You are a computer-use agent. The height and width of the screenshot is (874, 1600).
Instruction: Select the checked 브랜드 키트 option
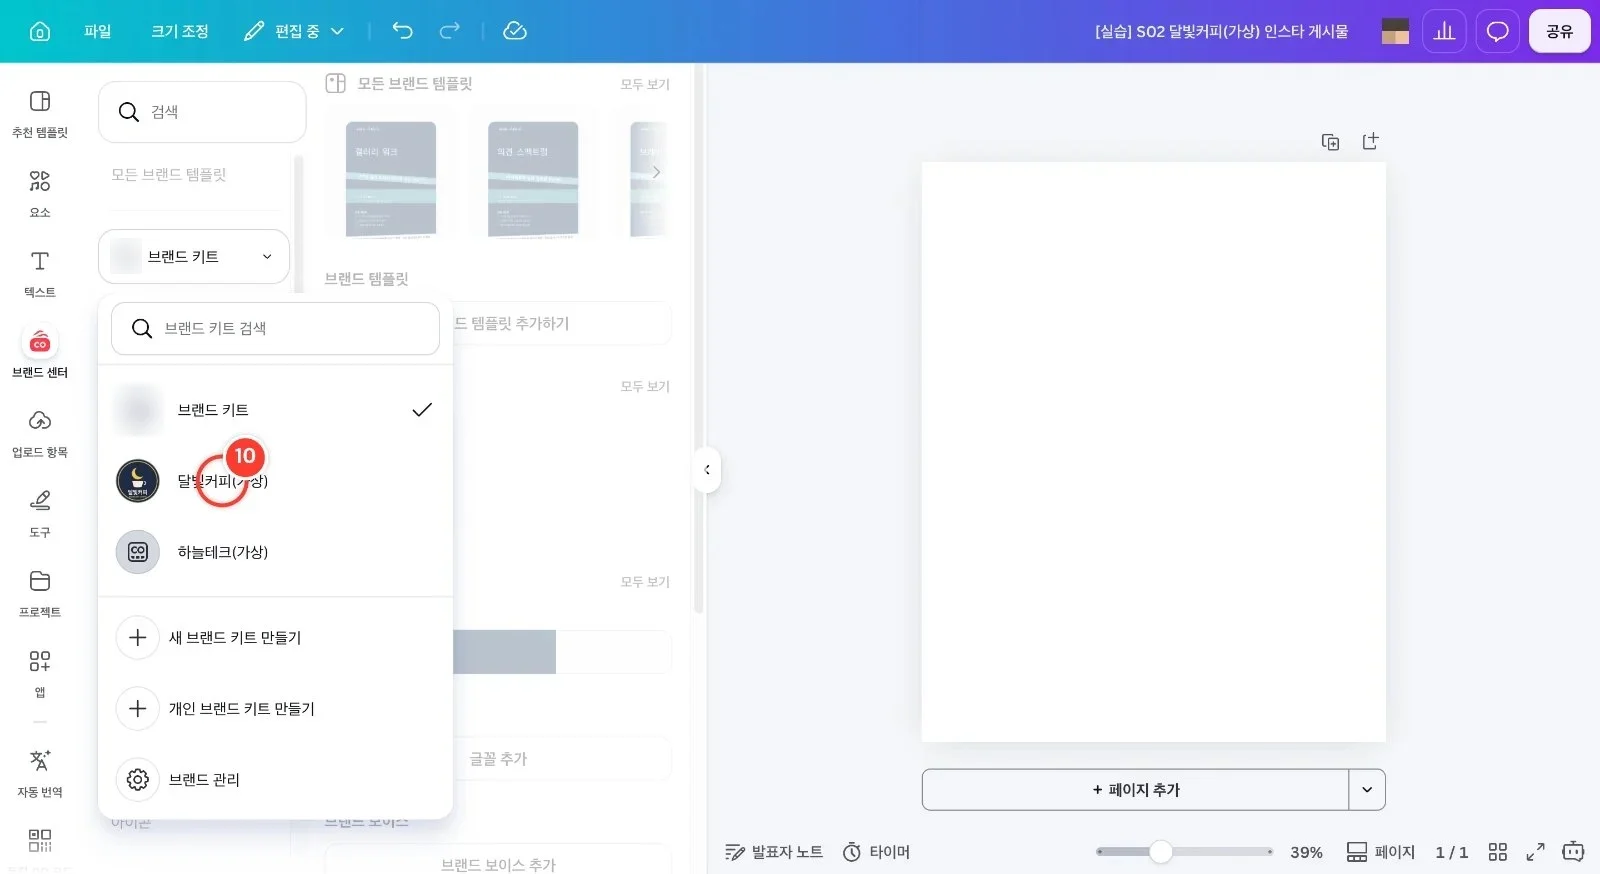pyautogui.click(x=275, y=410)
